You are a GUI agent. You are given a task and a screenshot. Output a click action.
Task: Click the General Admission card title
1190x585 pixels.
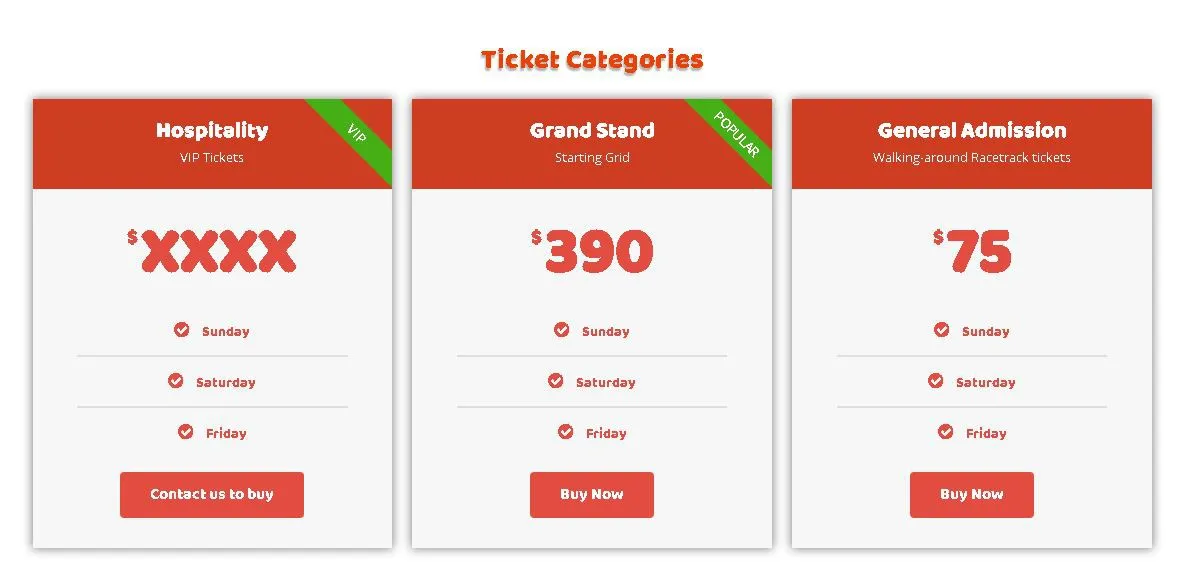(x=971, y=131)
